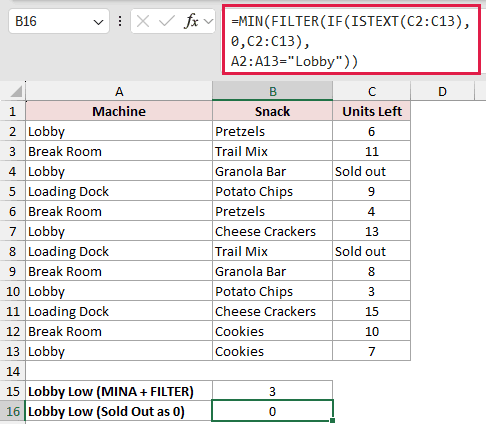The image size is (486, 424).
Task: Select column D header
Action: click(x=442, y=91)
